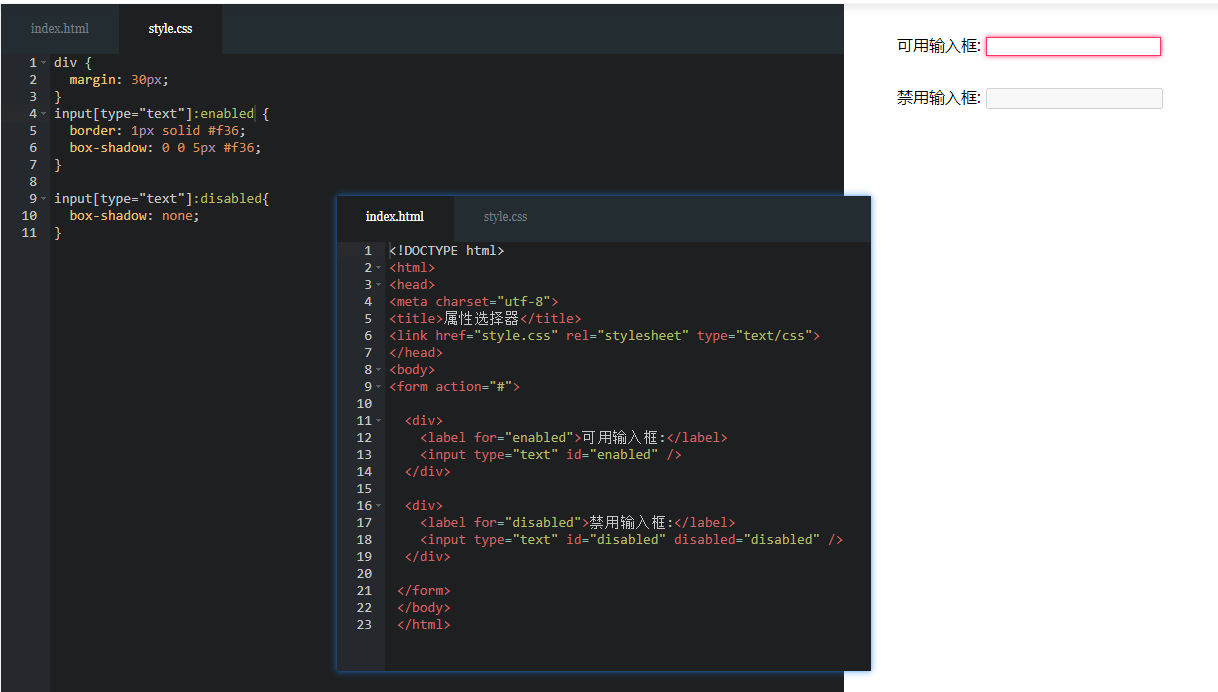This screenshot has width=1218, height=692.
Task: Focus the 可用输入框 text input
Action: pos(1073,47)
